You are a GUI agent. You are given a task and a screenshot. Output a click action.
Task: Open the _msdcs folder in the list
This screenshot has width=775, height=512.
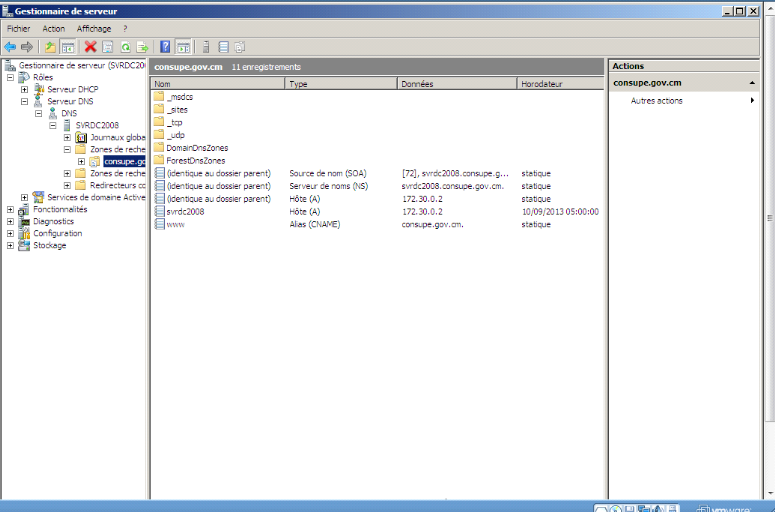pos(180,96)
